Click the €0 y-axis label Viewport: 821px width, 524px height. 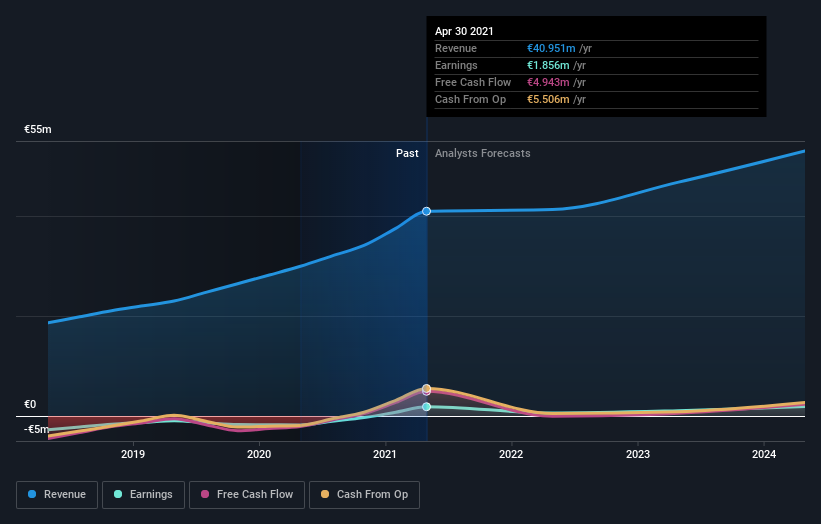point(30,404)
